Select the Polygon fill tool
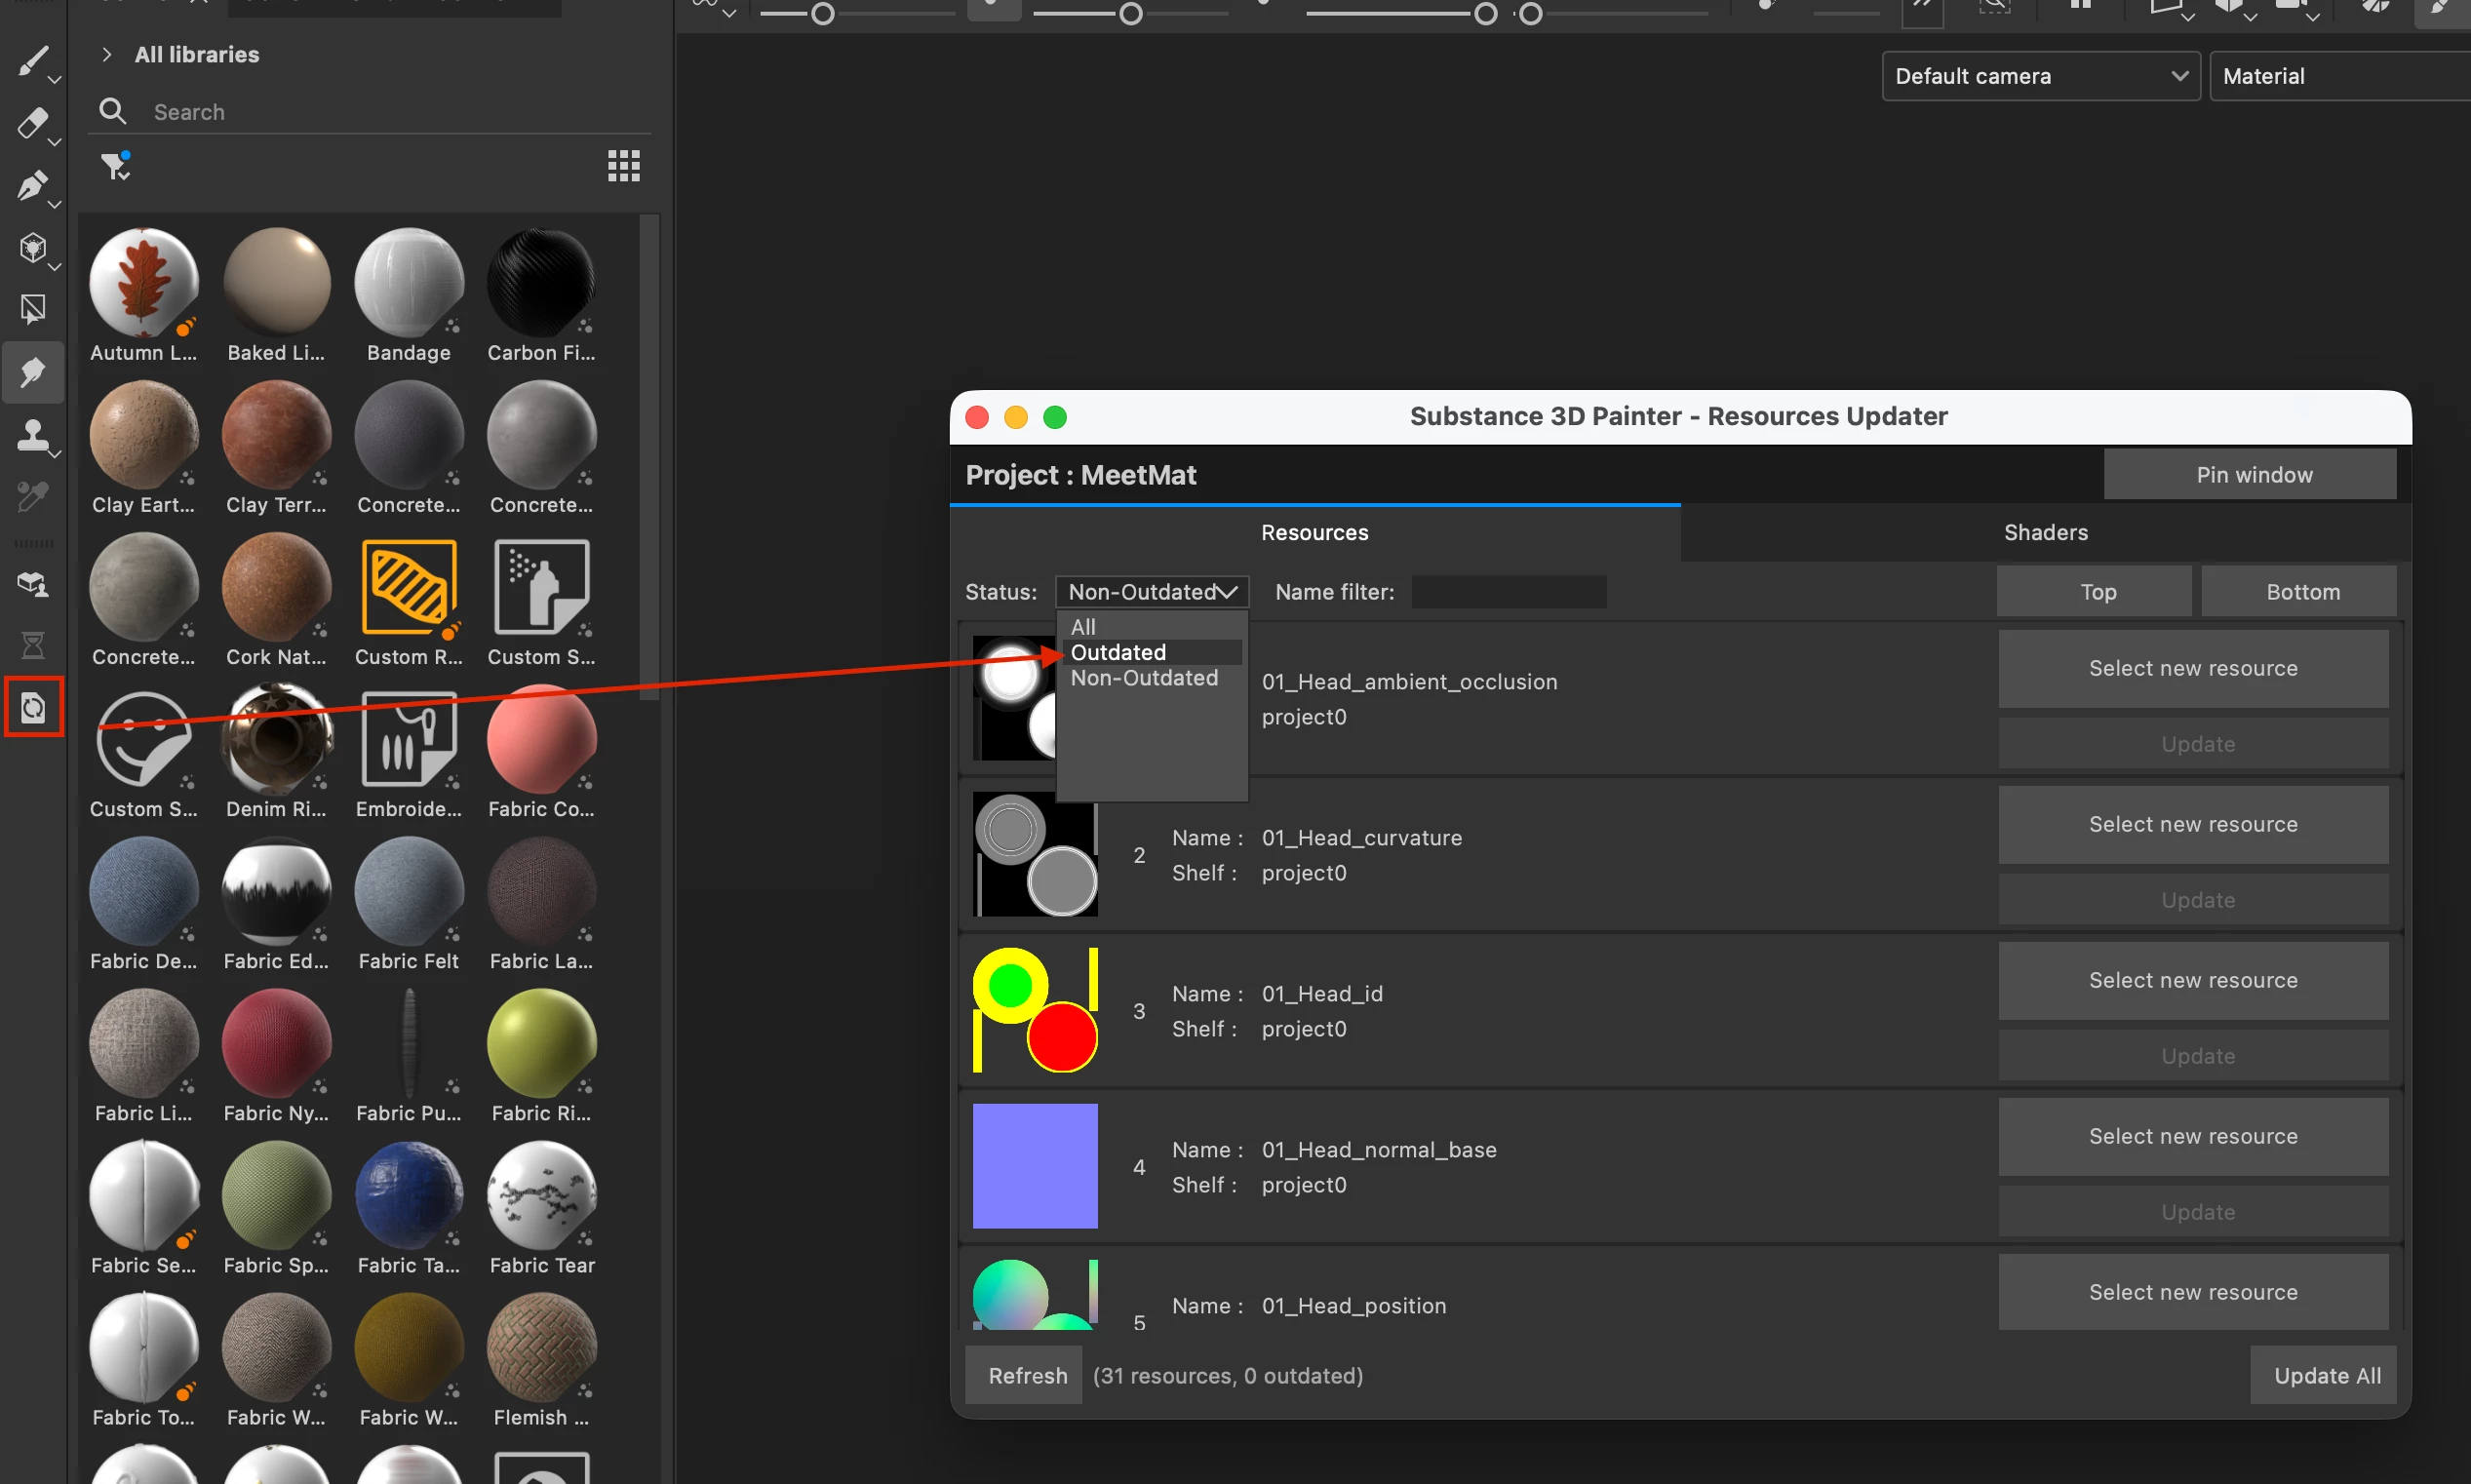 [32, 248]
